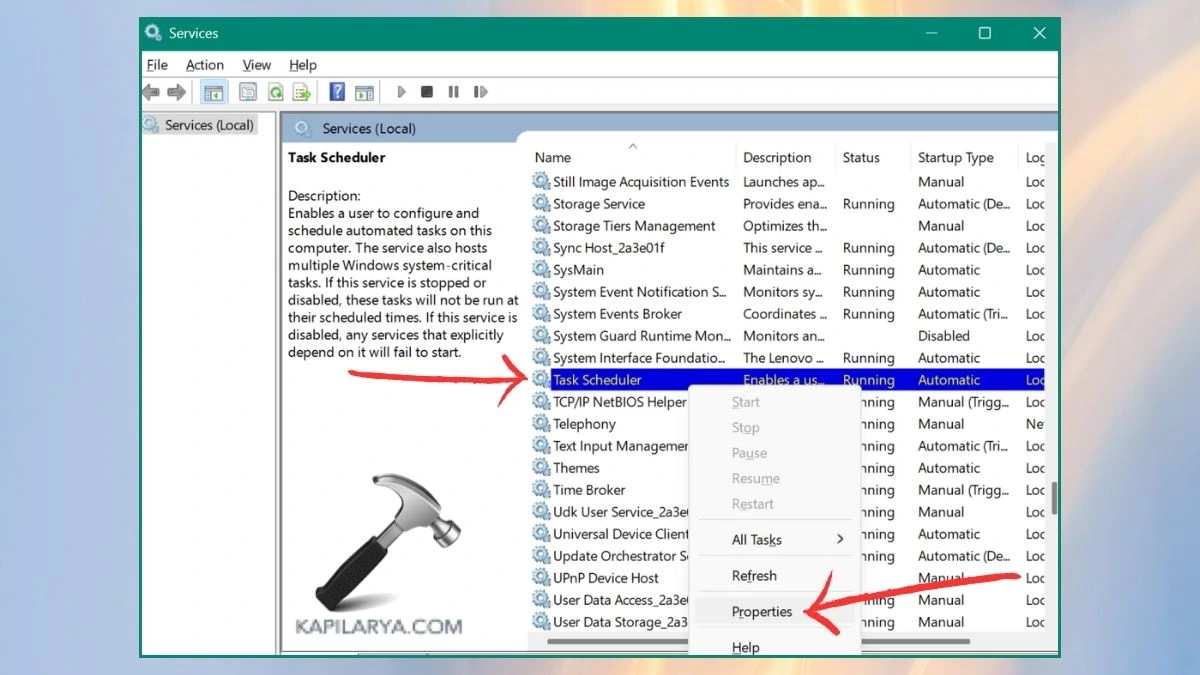Open the View menu

point(256,64)
